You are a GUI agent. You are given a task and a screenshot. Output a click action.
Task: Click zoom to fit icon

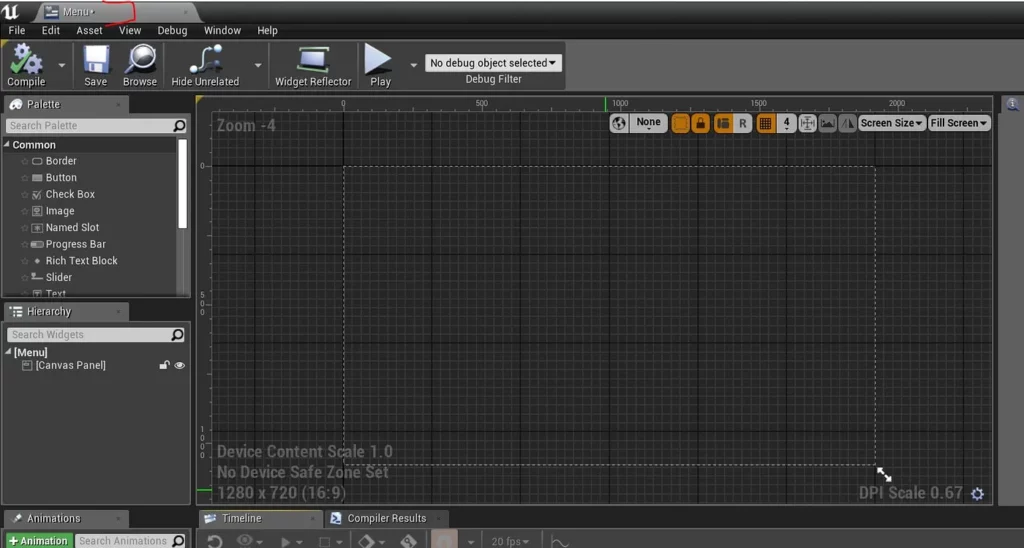coord(807,123)
